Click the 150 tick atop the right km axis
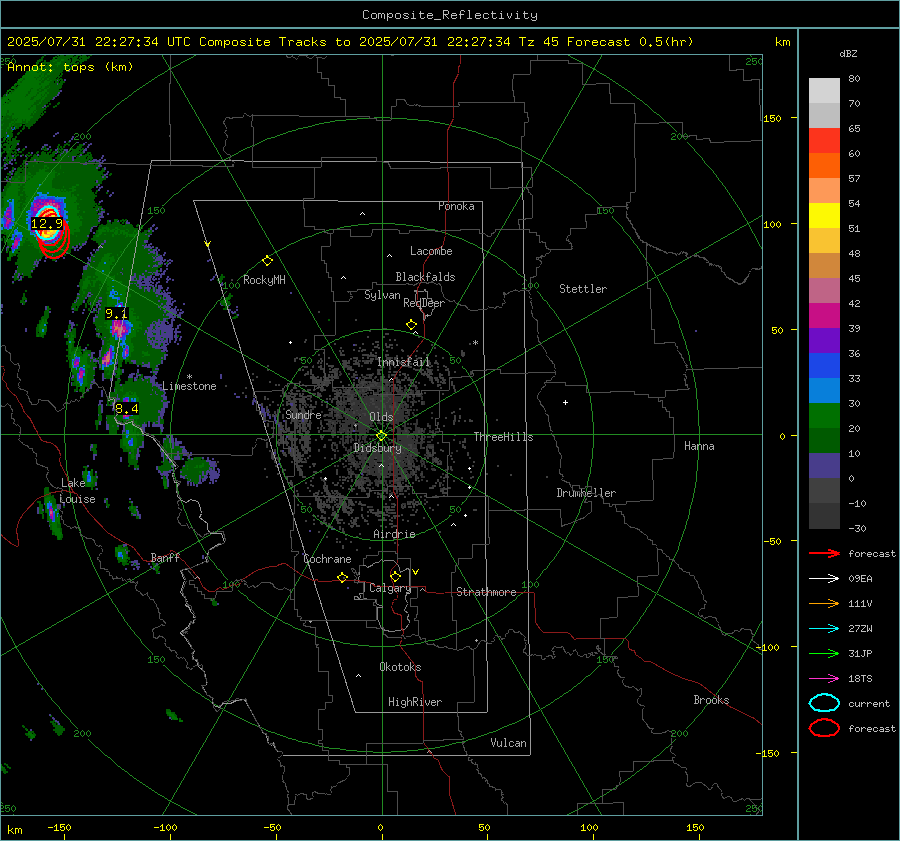The width and height of the screenshot is (900, 841). [x=773, y=118]
